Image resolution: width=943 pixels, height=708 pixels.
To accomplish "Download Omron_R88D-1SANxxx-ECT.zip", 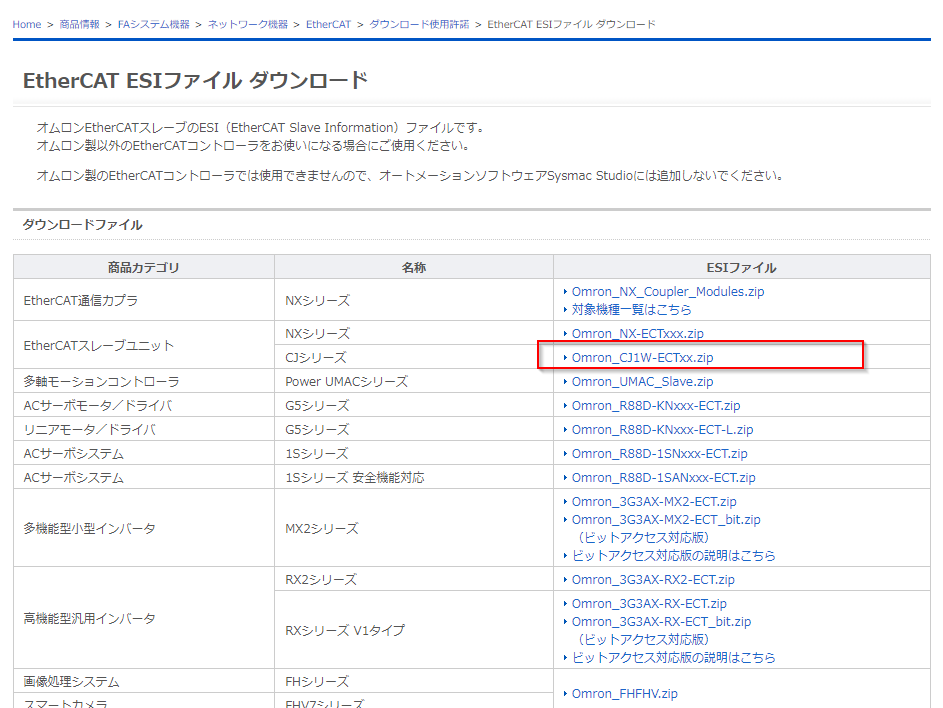I will [663, 478].
